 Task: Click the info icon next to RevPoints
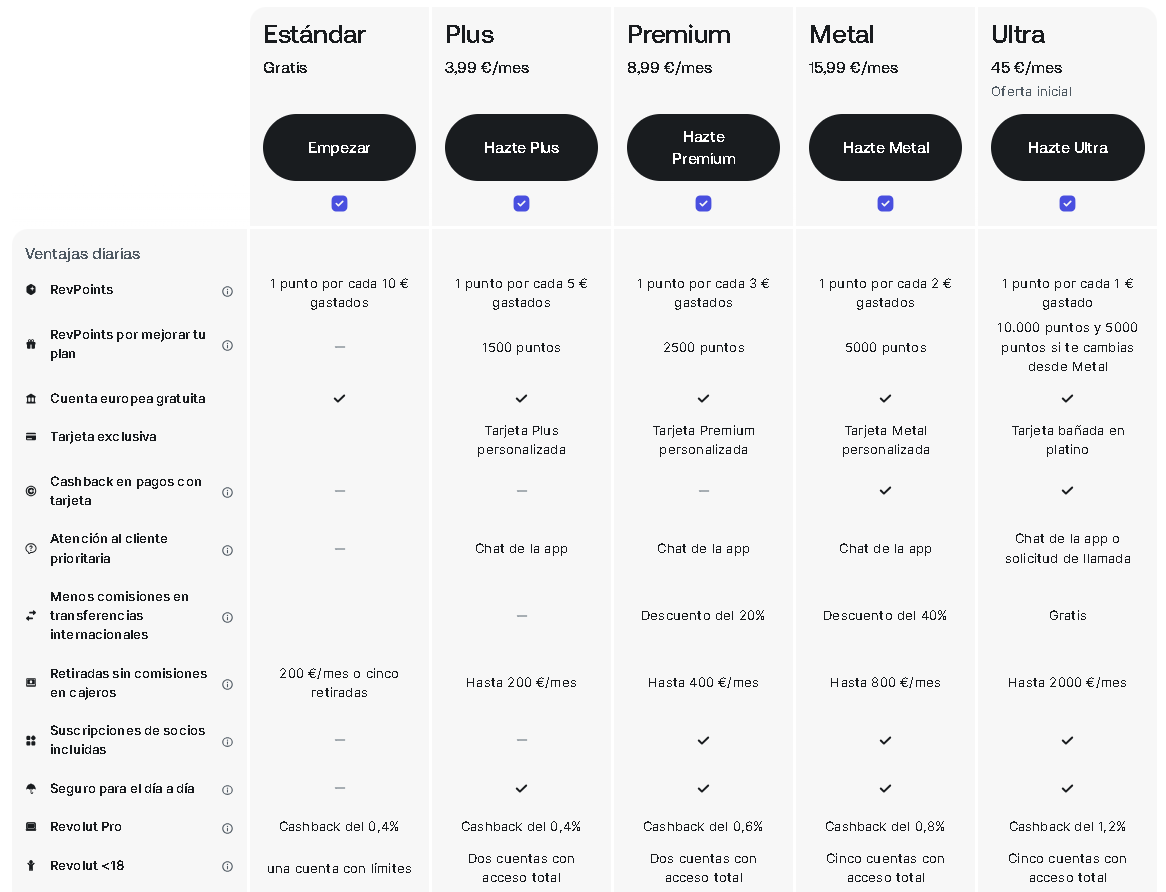click(x=227, y=292)
